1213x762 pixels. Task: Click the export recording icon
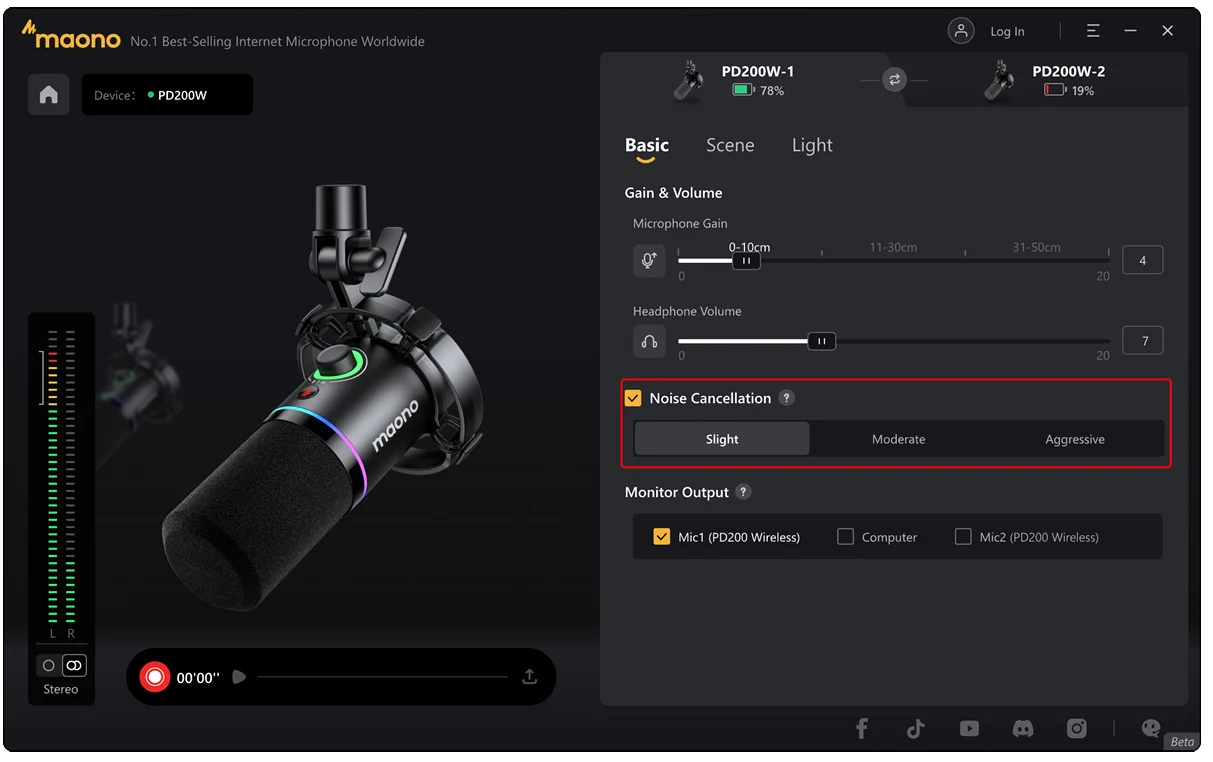point(530,677)
